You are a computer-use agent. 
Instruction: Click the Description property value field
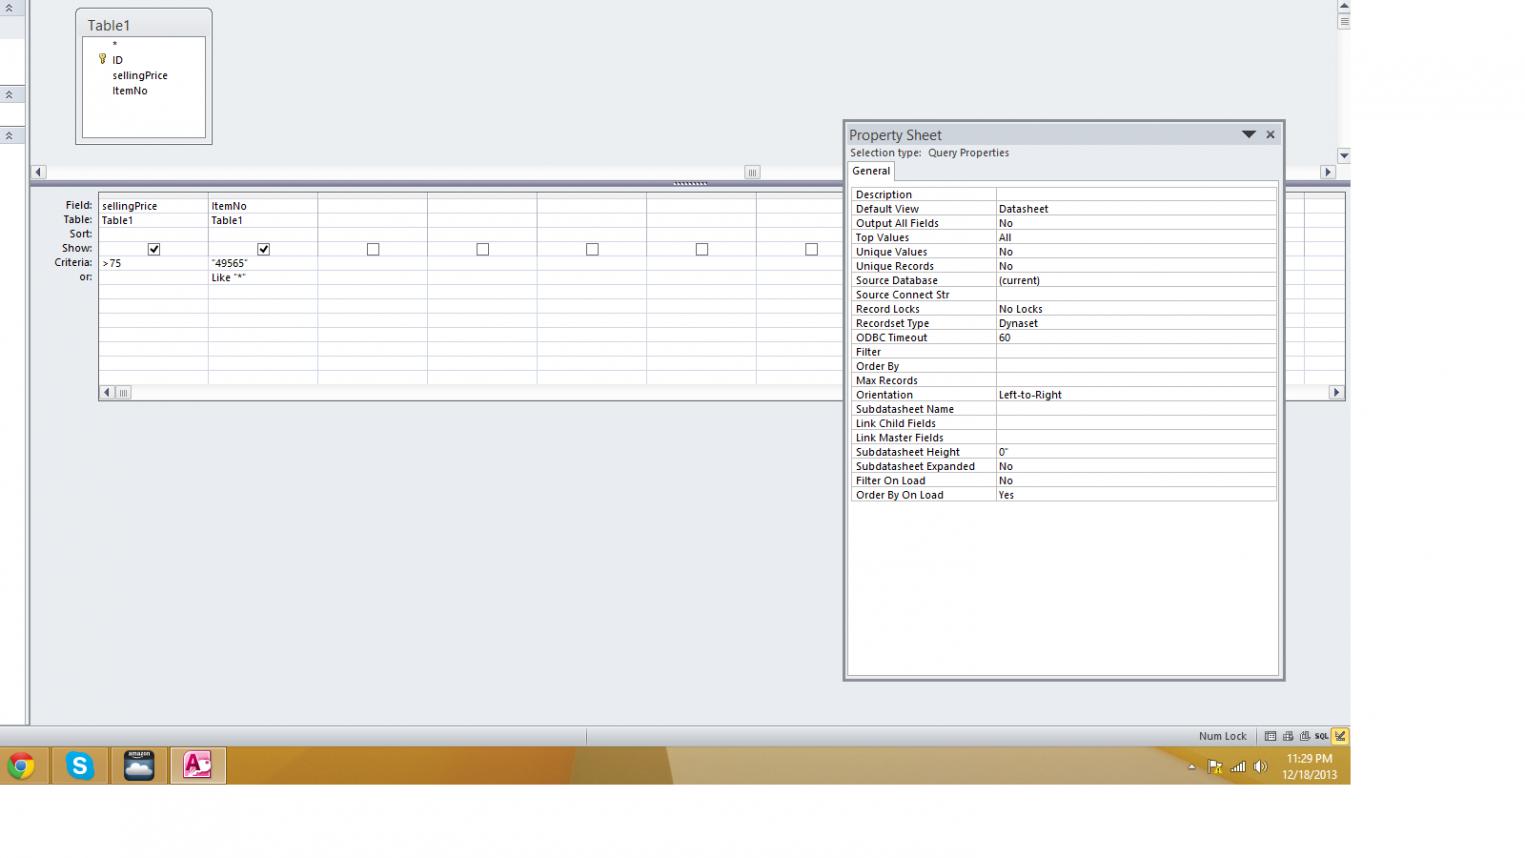tap(1136, 195)
